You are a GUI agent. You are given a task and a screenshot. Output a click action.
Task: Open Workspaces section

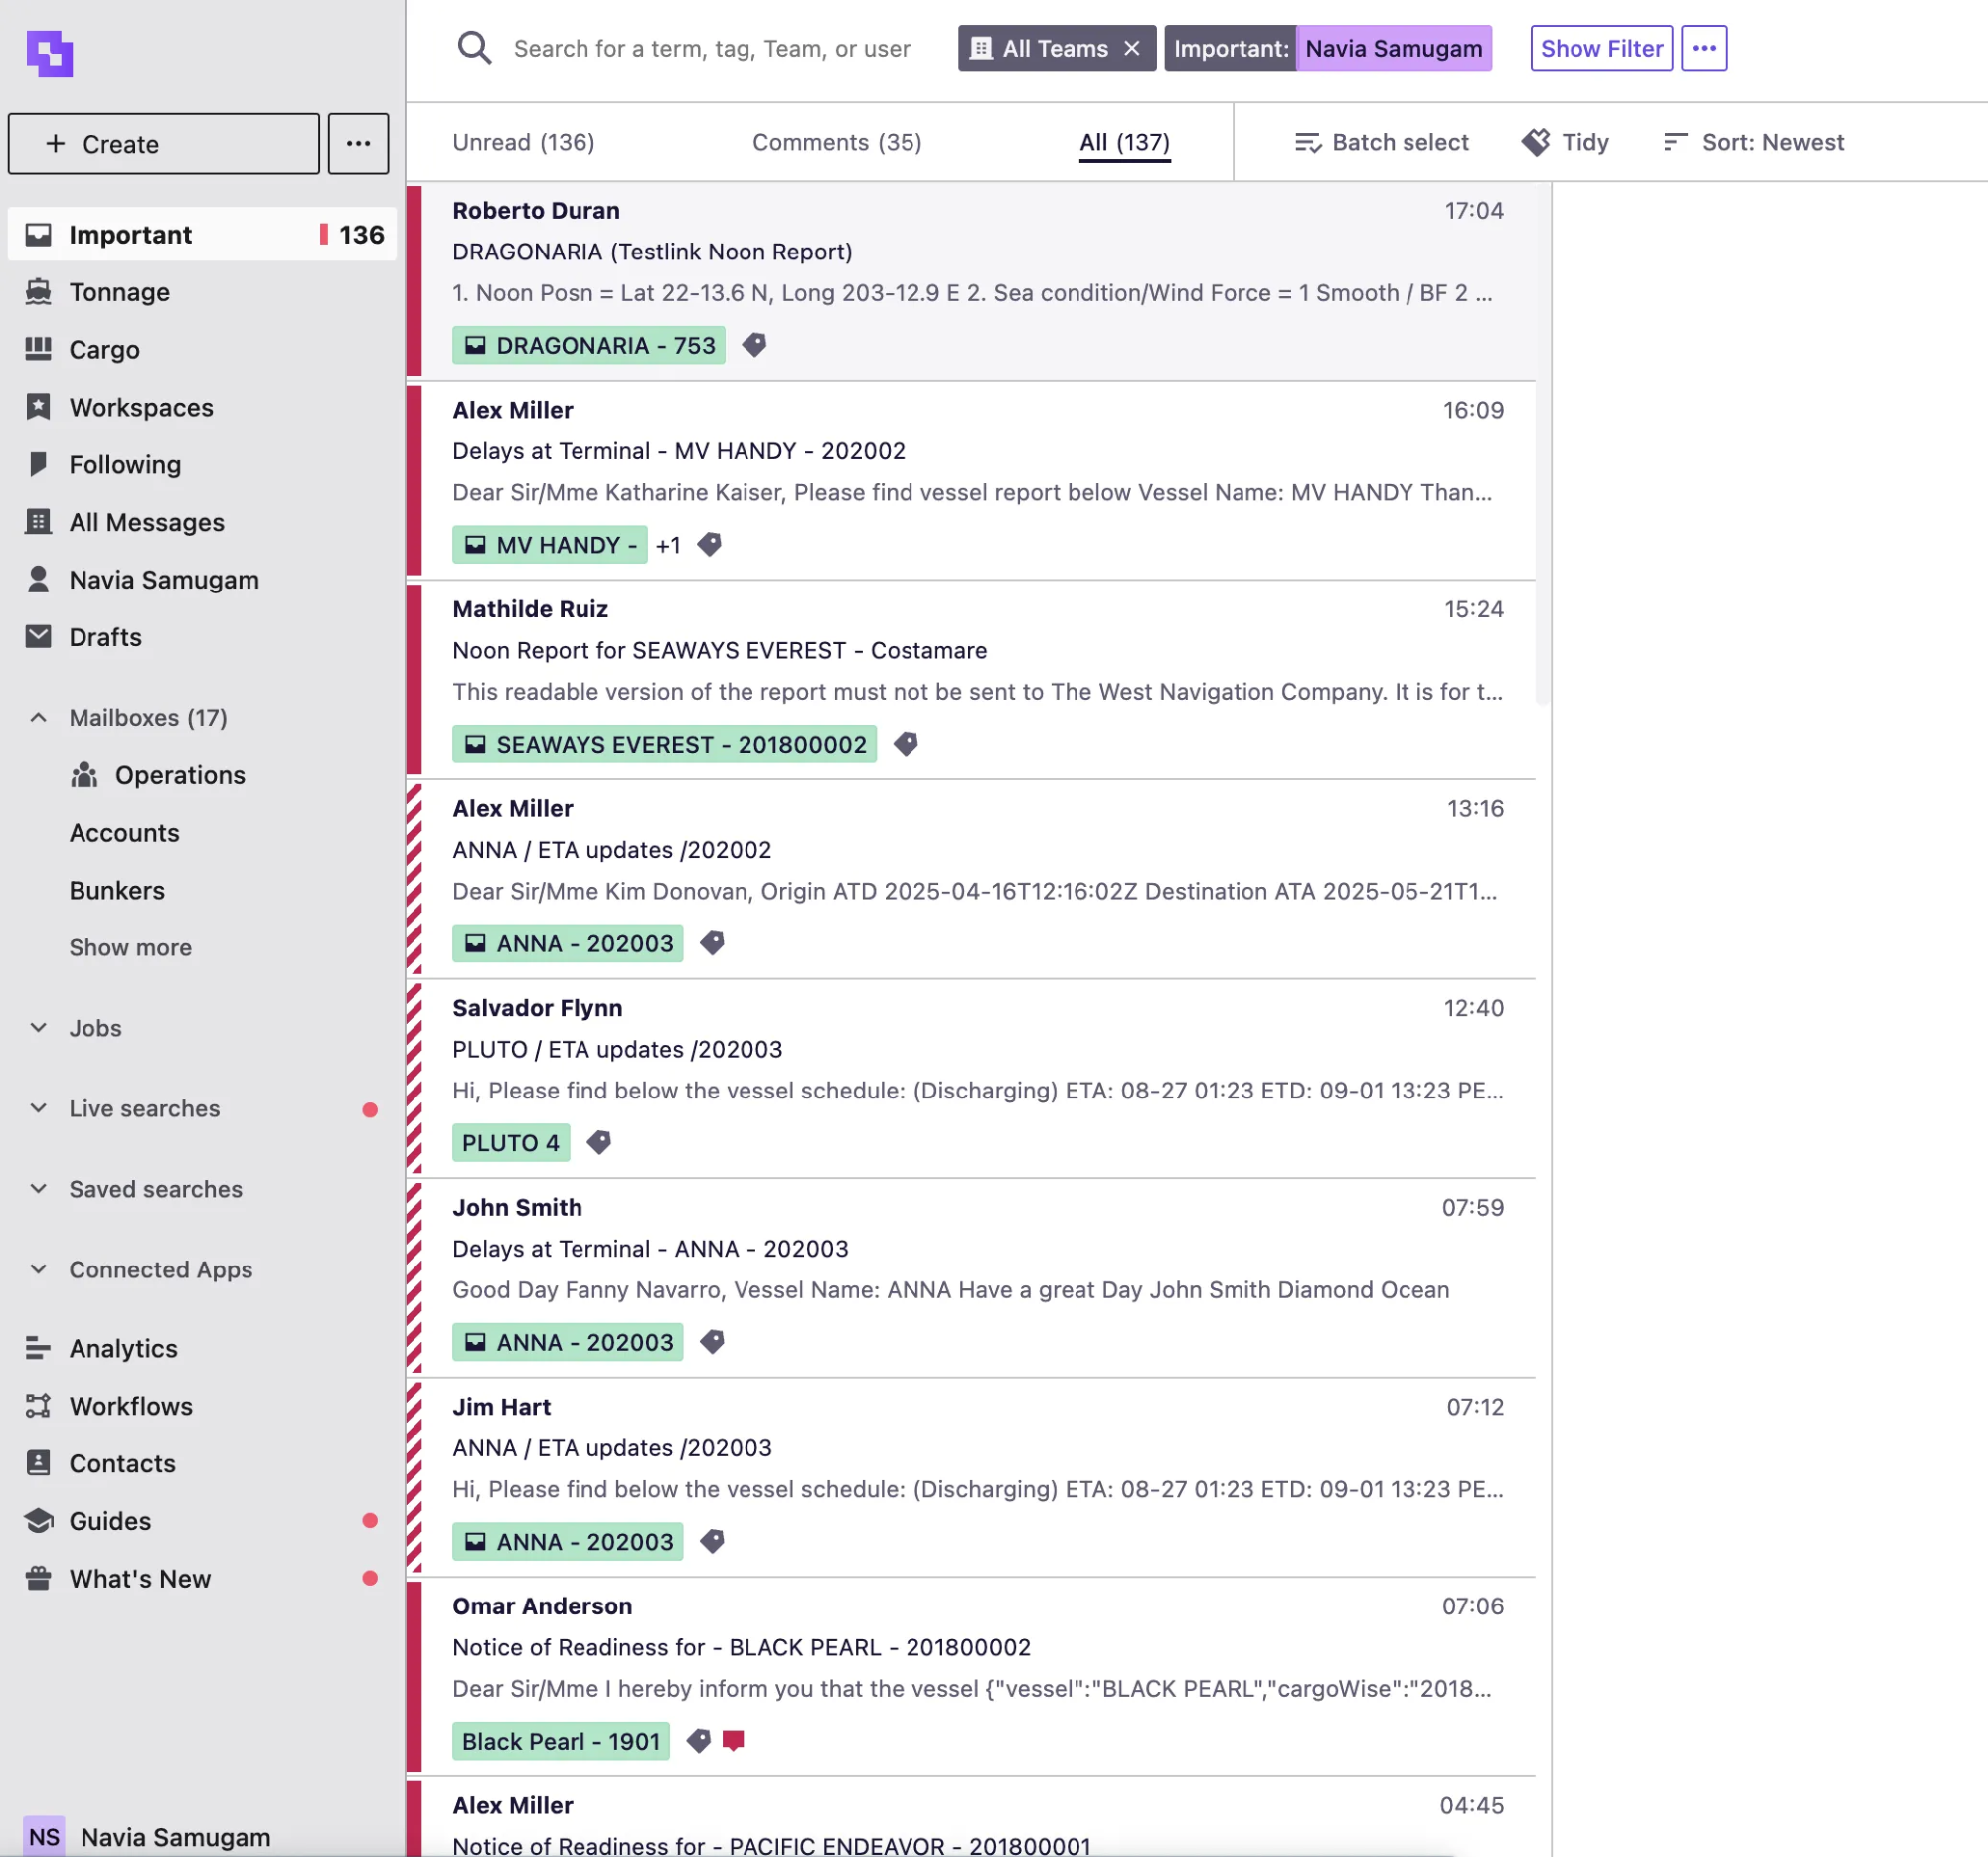click(202, 407)
